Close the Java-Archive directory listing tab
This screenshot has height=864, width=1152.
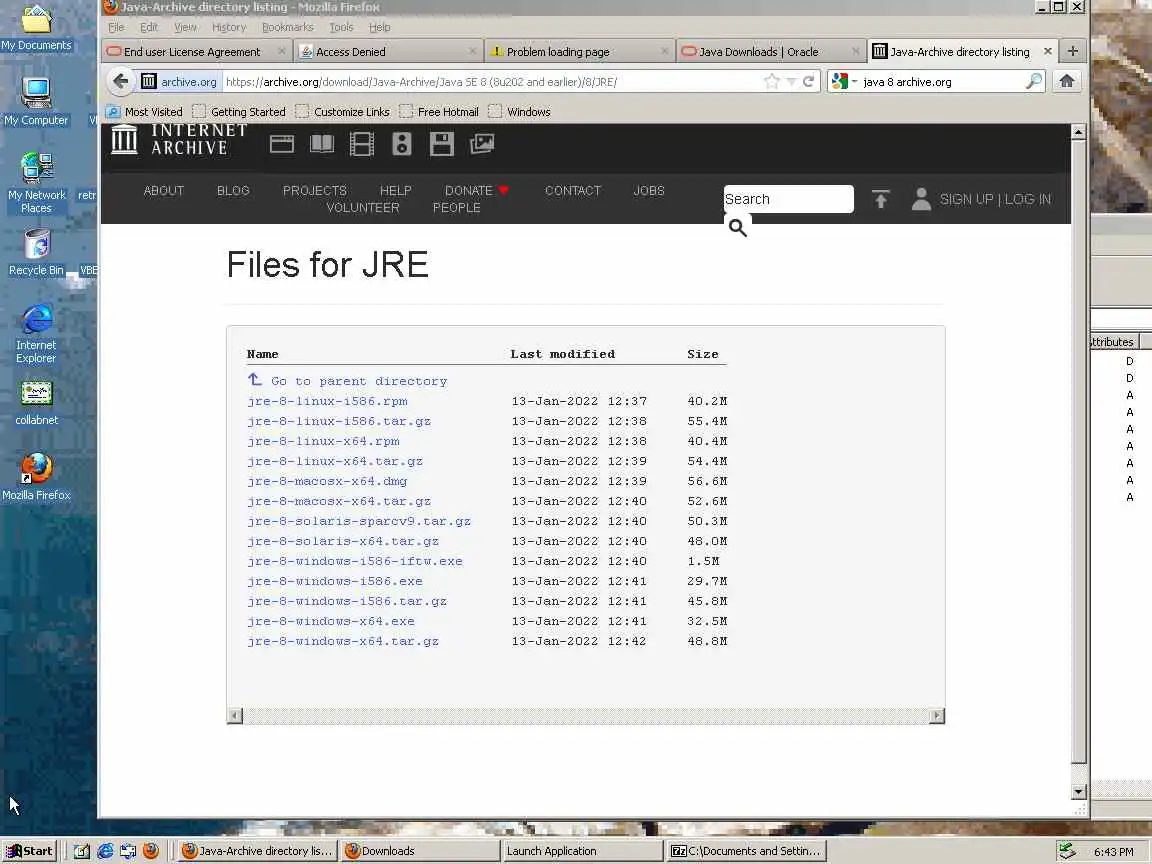click(1048, 51)
